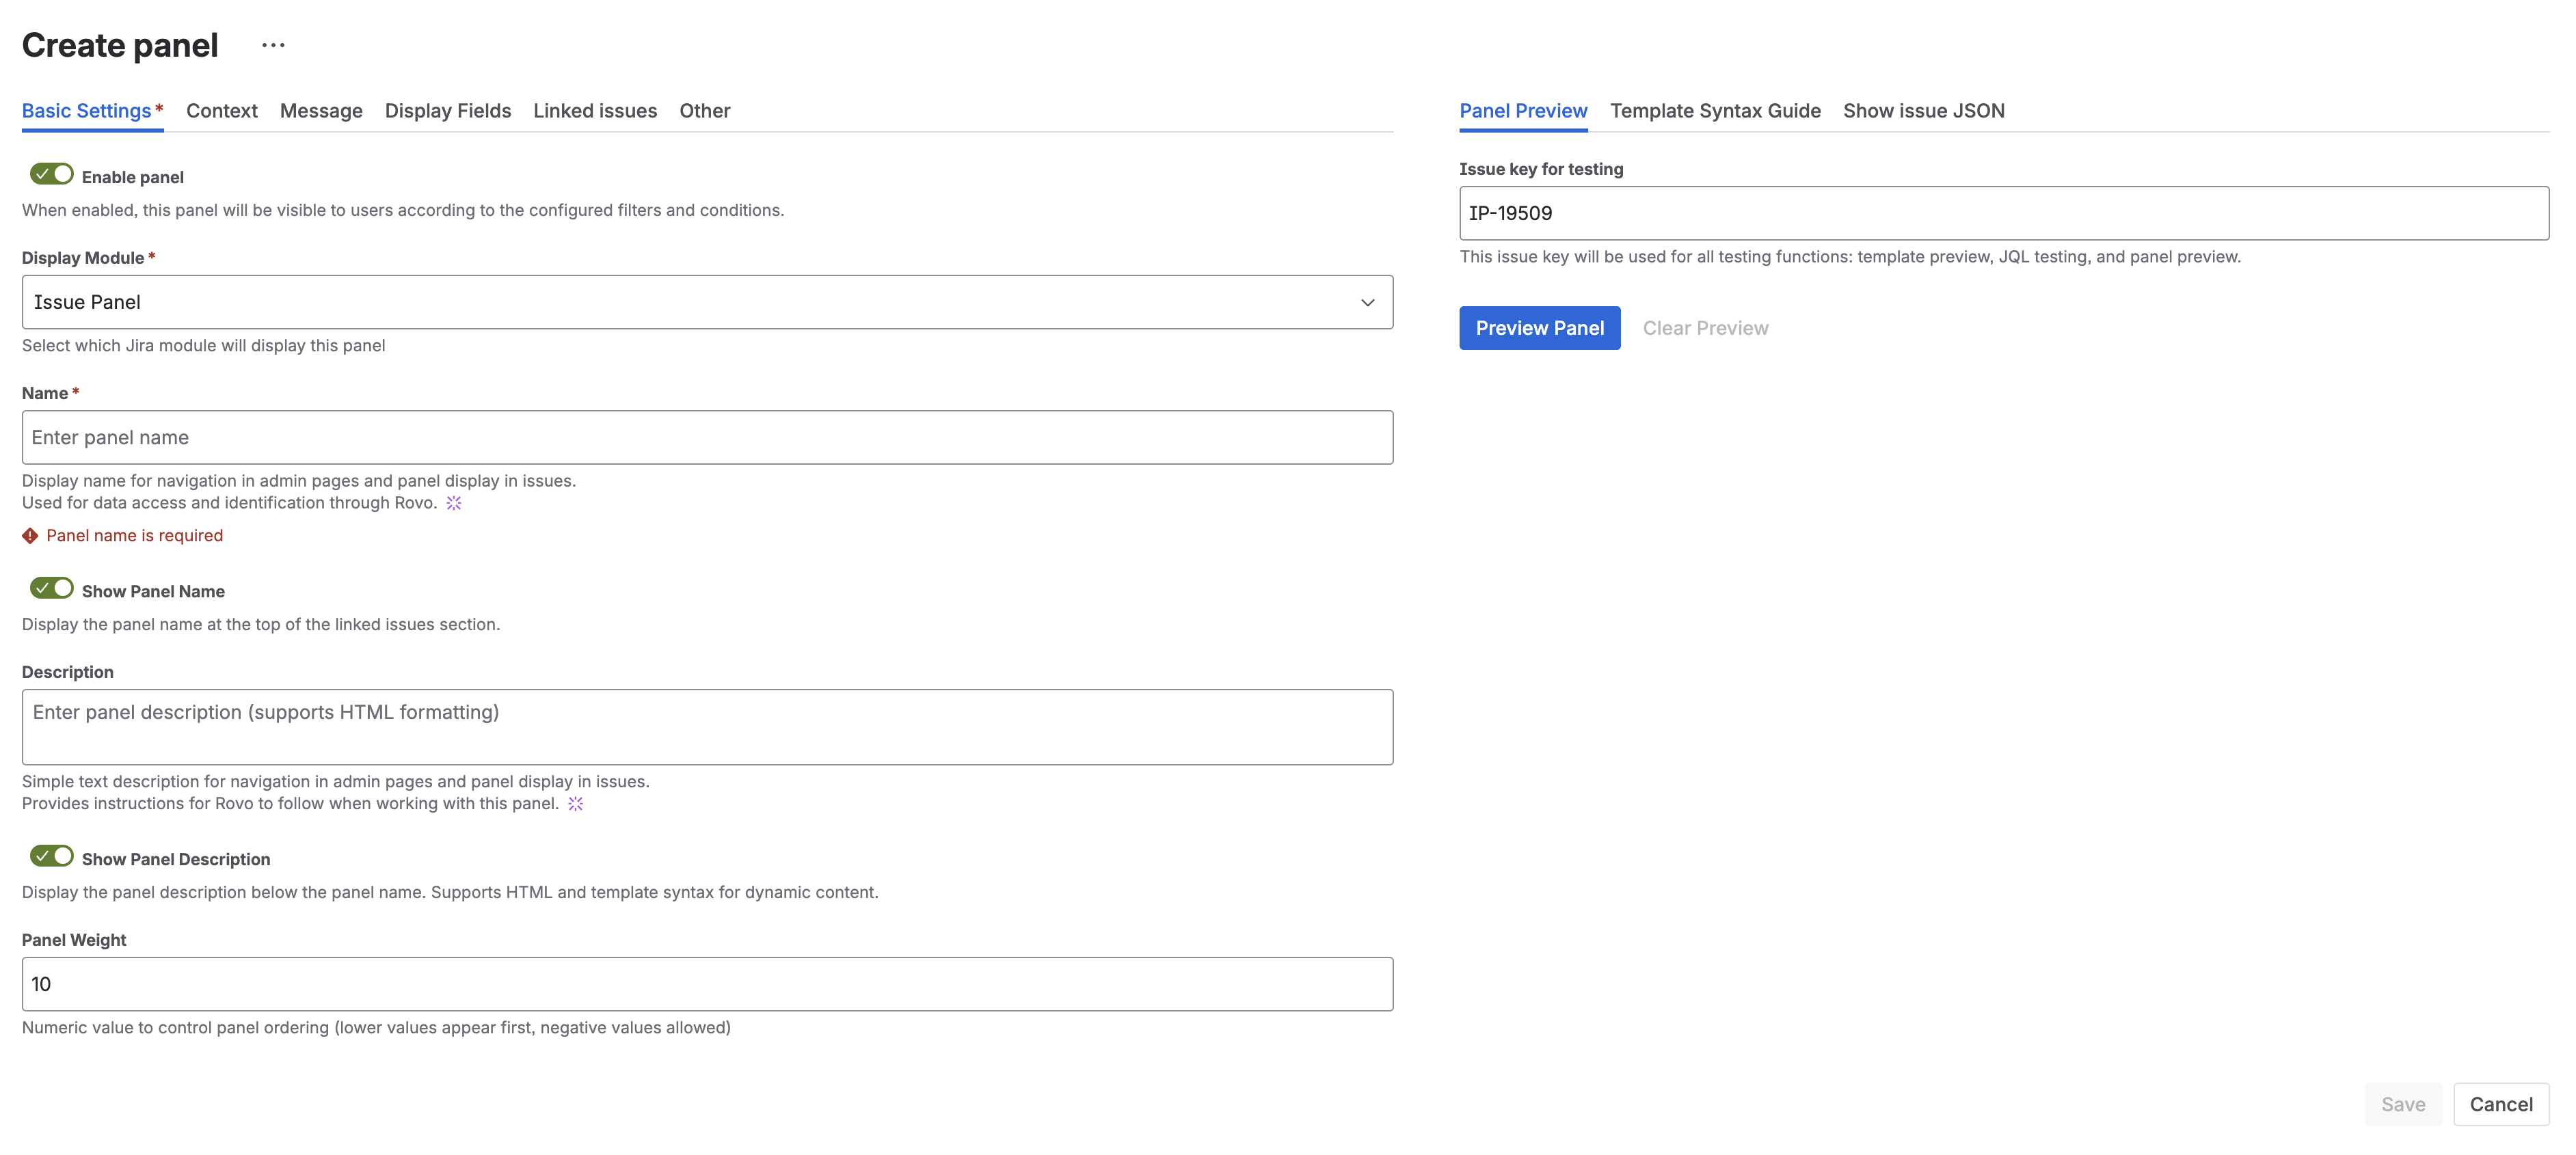
Task: Click the Preview Panel button
Action: (1539, 328)
